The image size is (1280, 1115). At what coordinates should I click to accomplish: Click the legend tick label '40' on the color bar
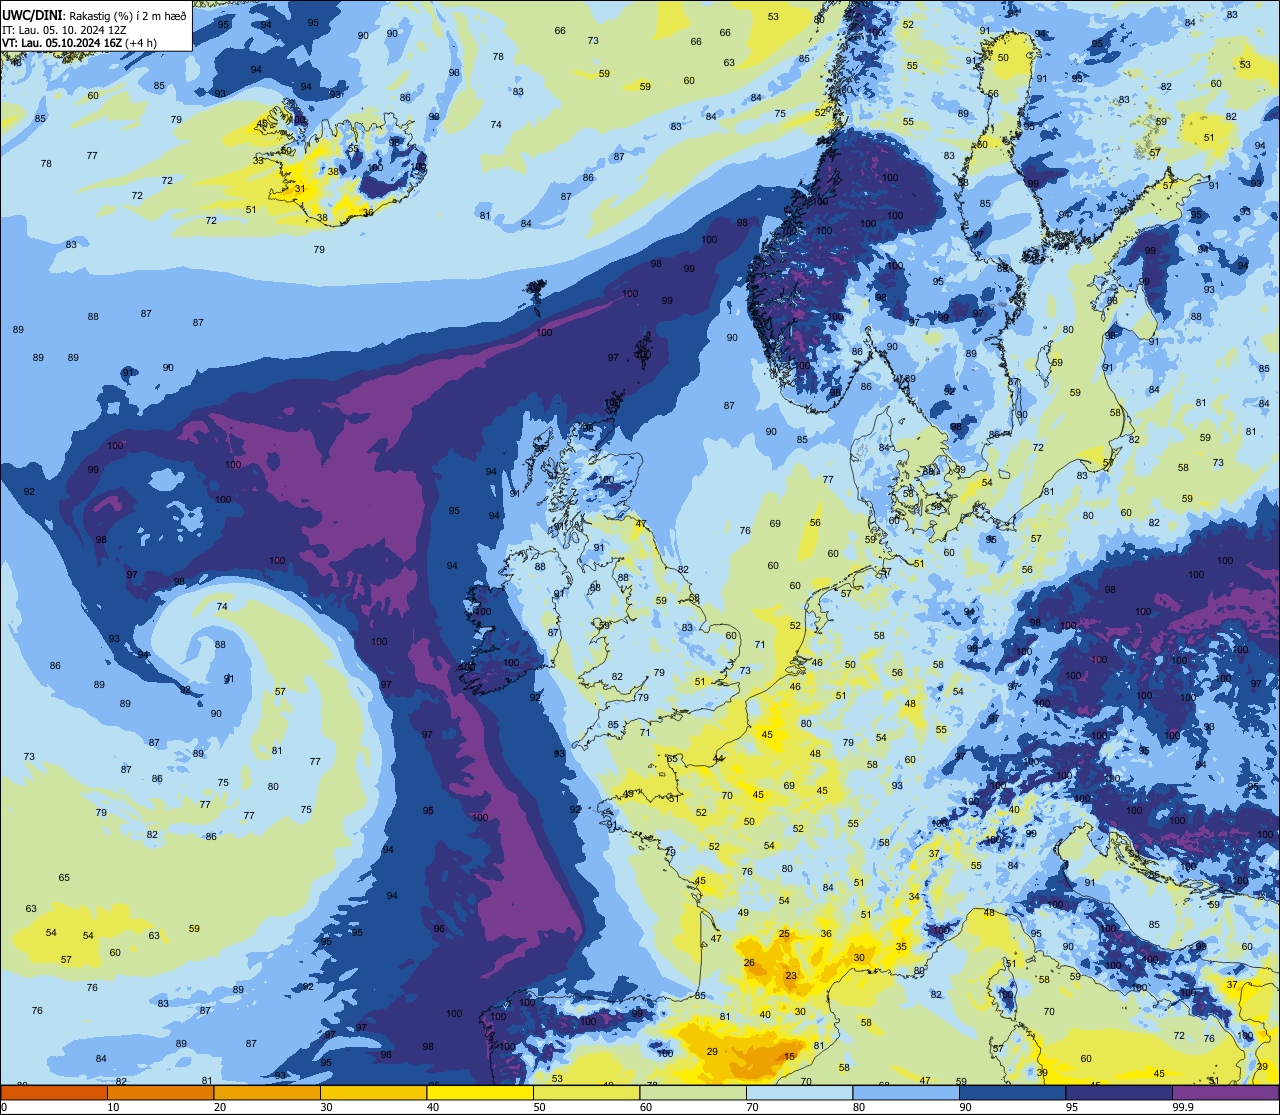pyautogui.click(x=432, y=1107)
